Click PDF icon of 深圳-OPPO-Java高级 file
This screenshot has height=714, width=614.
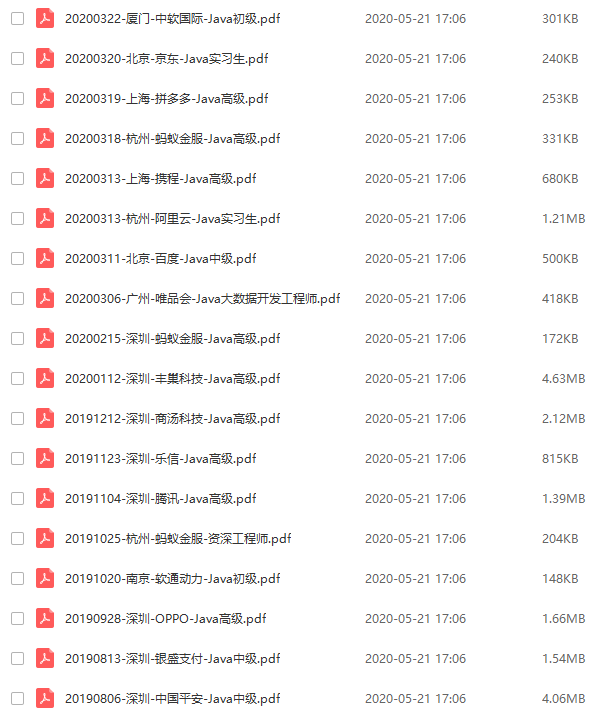45,618
